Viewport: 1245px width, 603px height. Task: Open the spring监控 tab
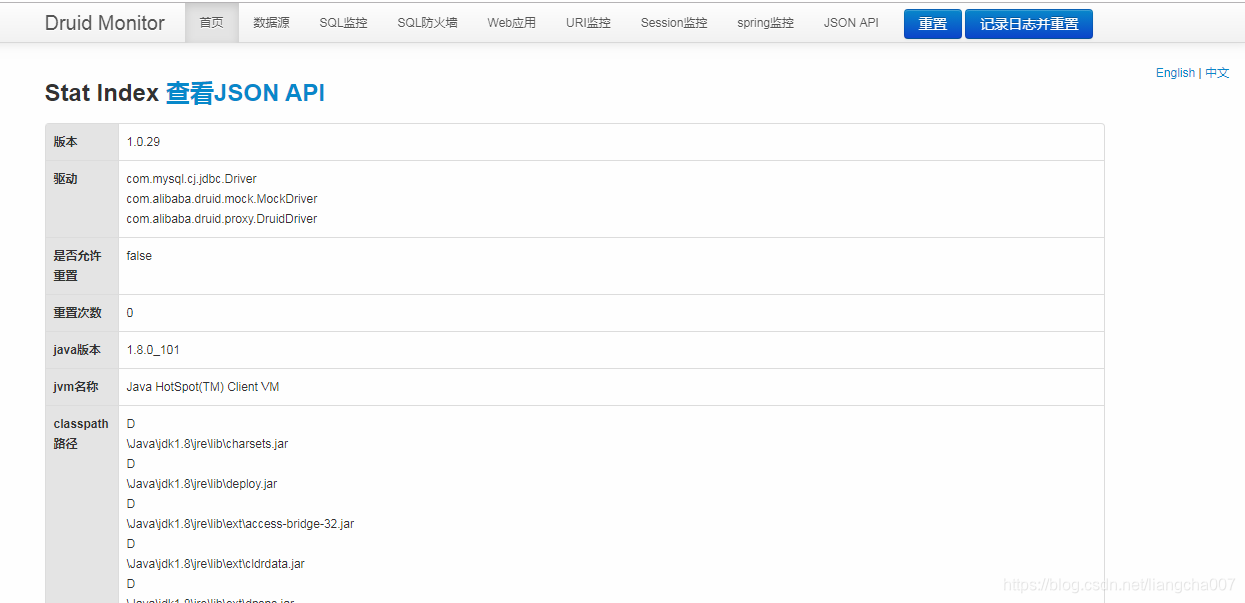(x=765, y=23)
